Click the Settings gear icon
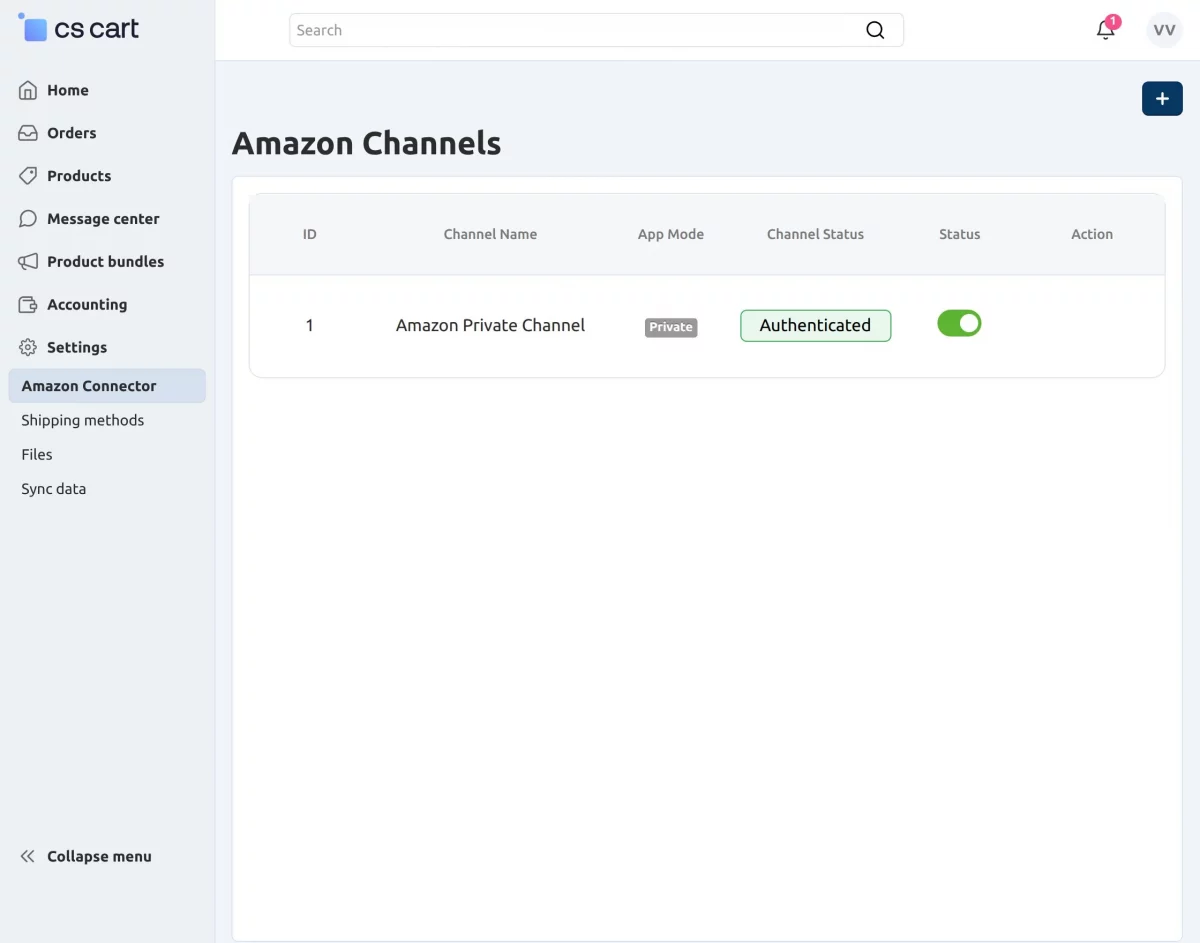Image resolution: width=1200 pixels, height=943 pixels. point(28,348)
